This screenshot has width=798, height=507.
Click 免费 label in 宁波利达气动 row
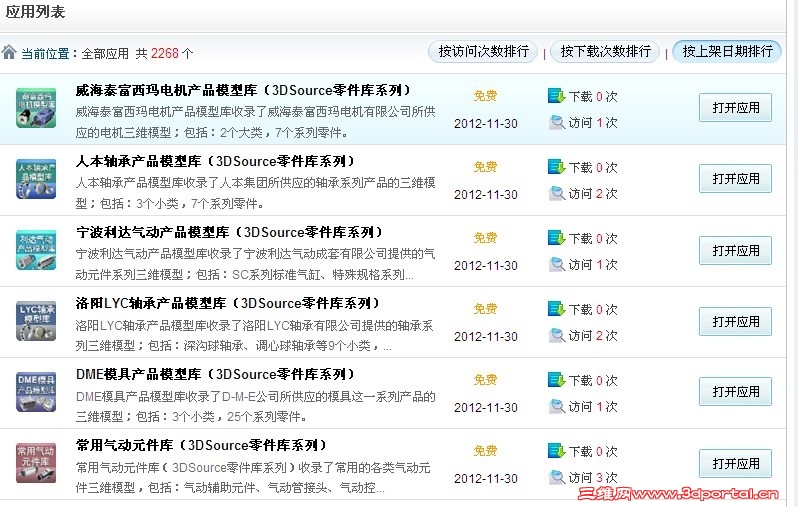[485, 238]
